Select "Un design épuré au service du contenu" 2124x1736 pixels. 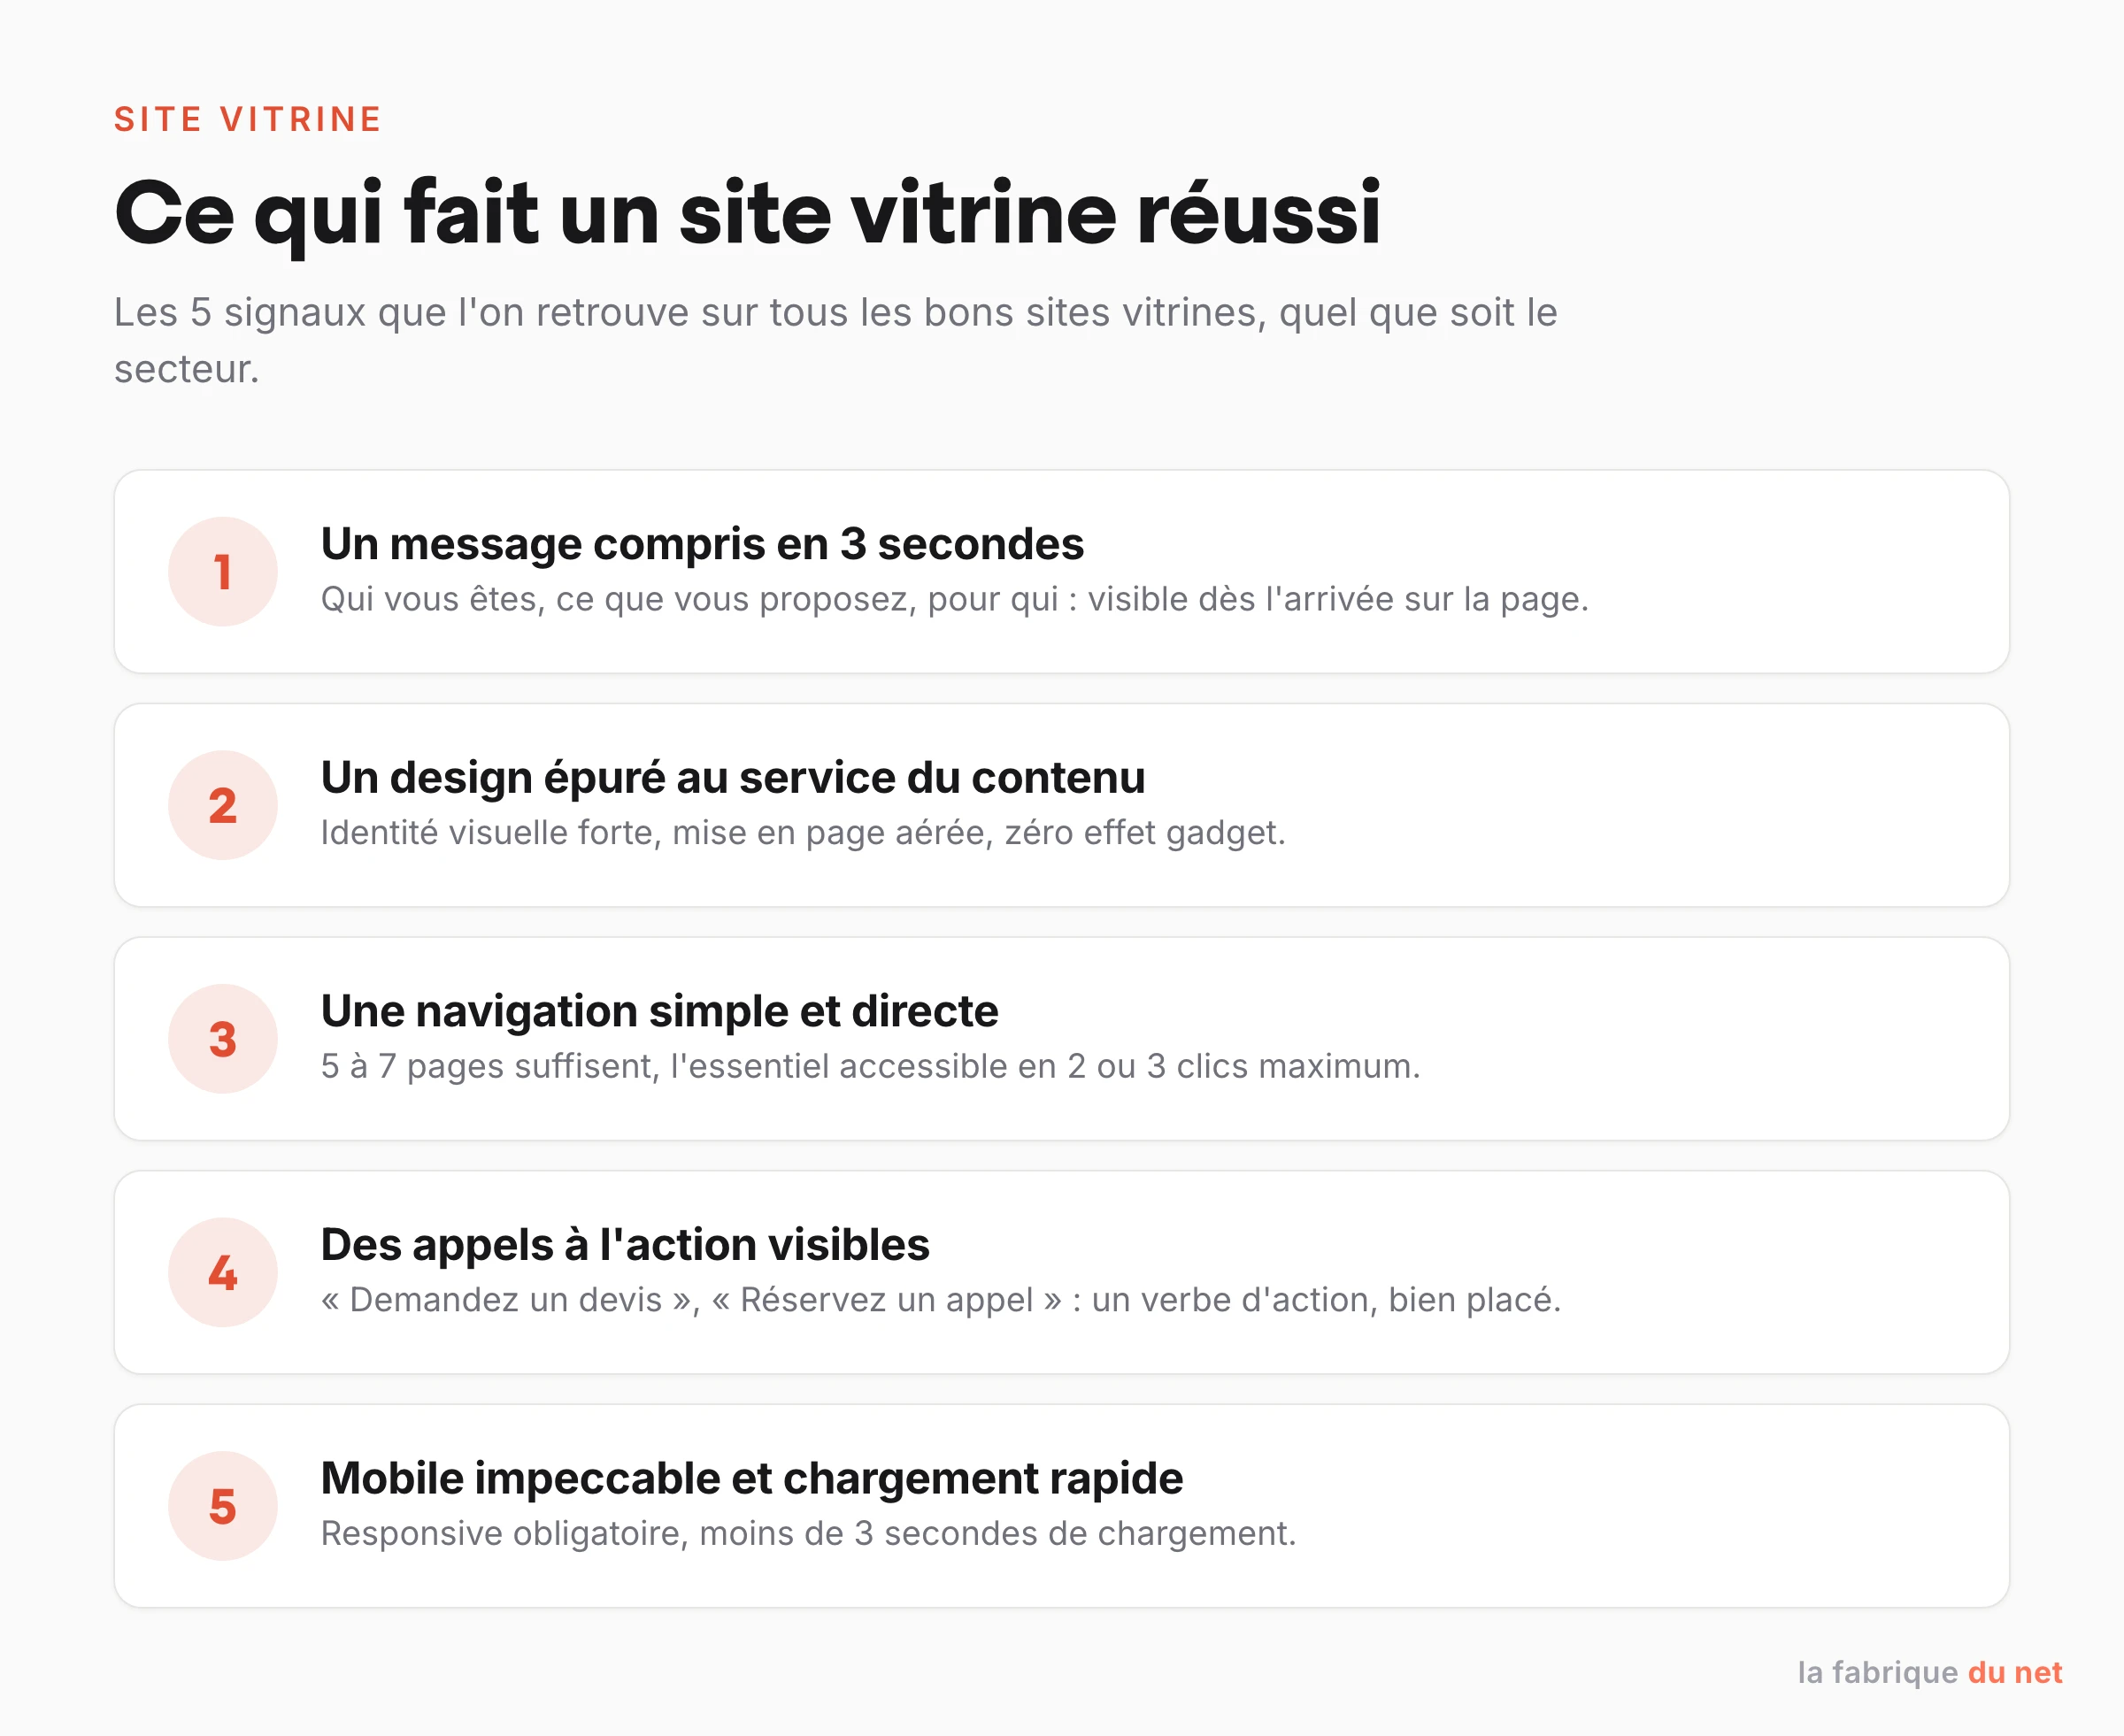(733, 777)
